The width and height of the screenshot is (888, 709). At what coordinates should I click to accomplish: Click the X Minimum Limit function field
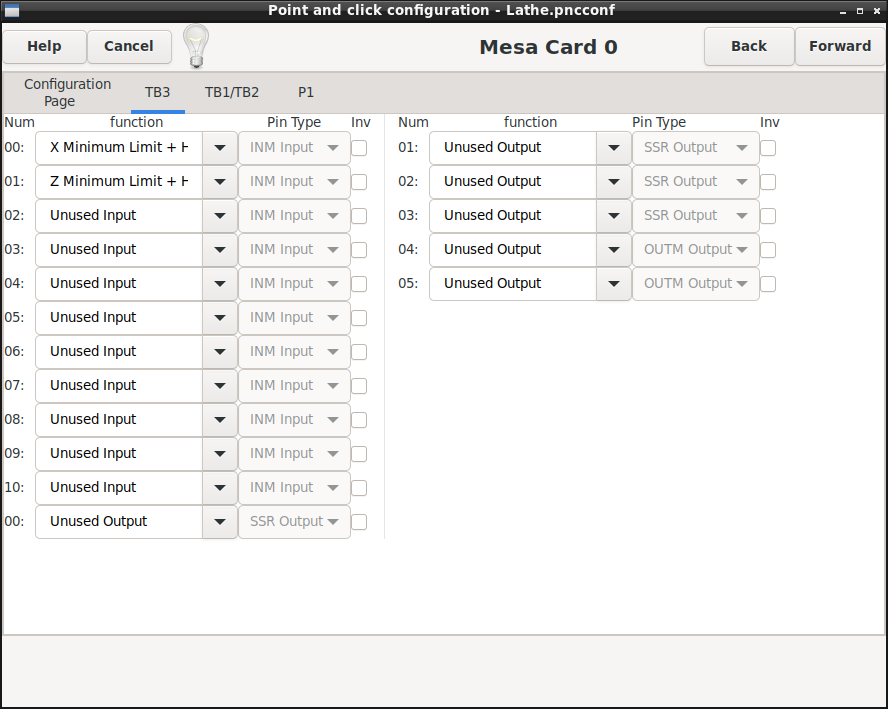point(119,148)
